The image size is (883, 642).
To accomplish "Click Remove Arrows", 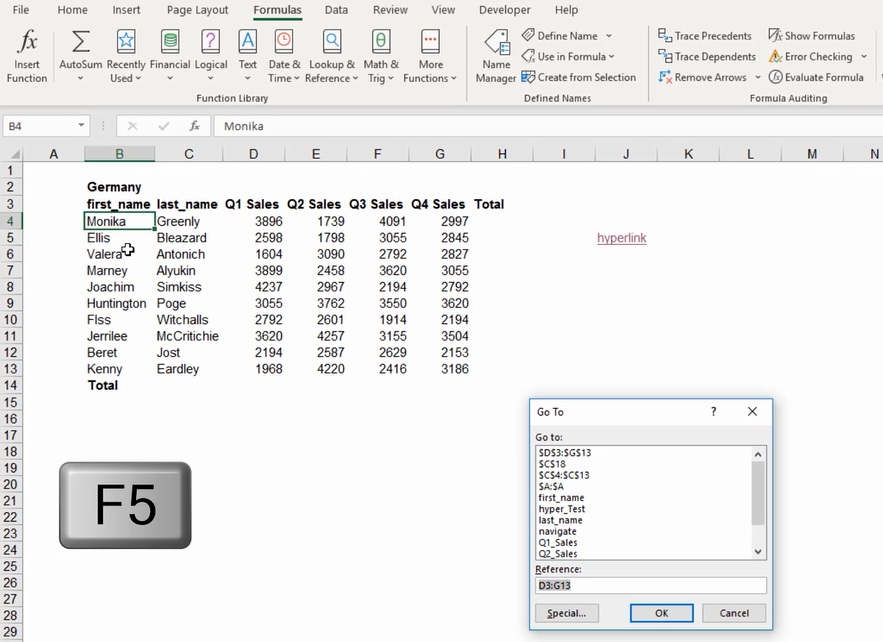I will 703,77.
